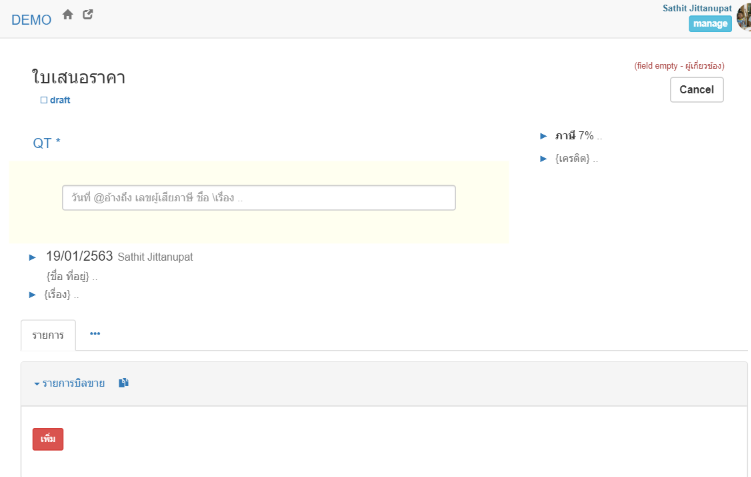Expand the {เรื่อง} subject row
Image resolution: width=751 pixels, height=477 pixels.
pos(33,294)
